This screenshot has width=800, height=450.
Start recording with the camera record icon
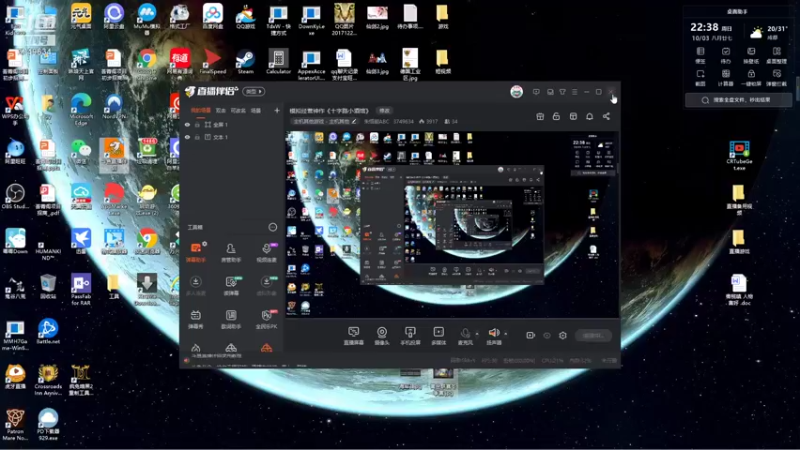[x=531, y=335]
